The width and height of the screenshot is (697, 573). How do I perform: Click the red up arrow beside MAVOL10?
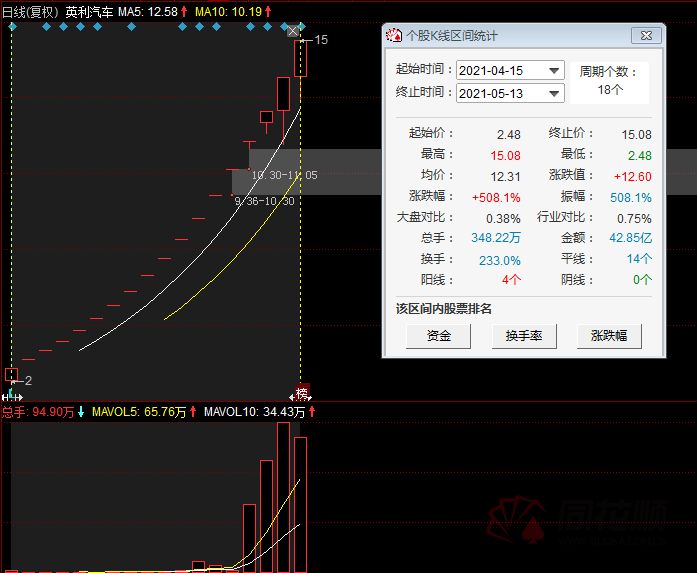tap(312, 412)
